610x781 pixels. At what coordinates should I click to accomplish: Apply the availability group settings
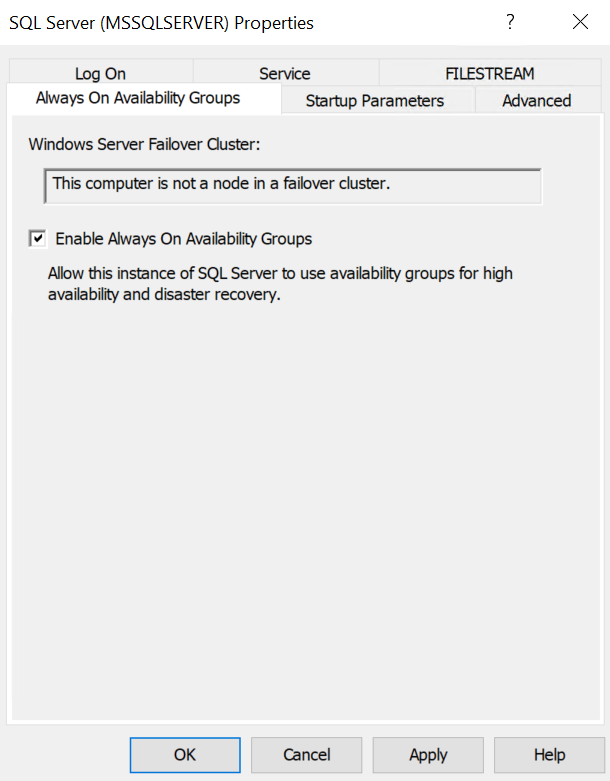point(428,755)
